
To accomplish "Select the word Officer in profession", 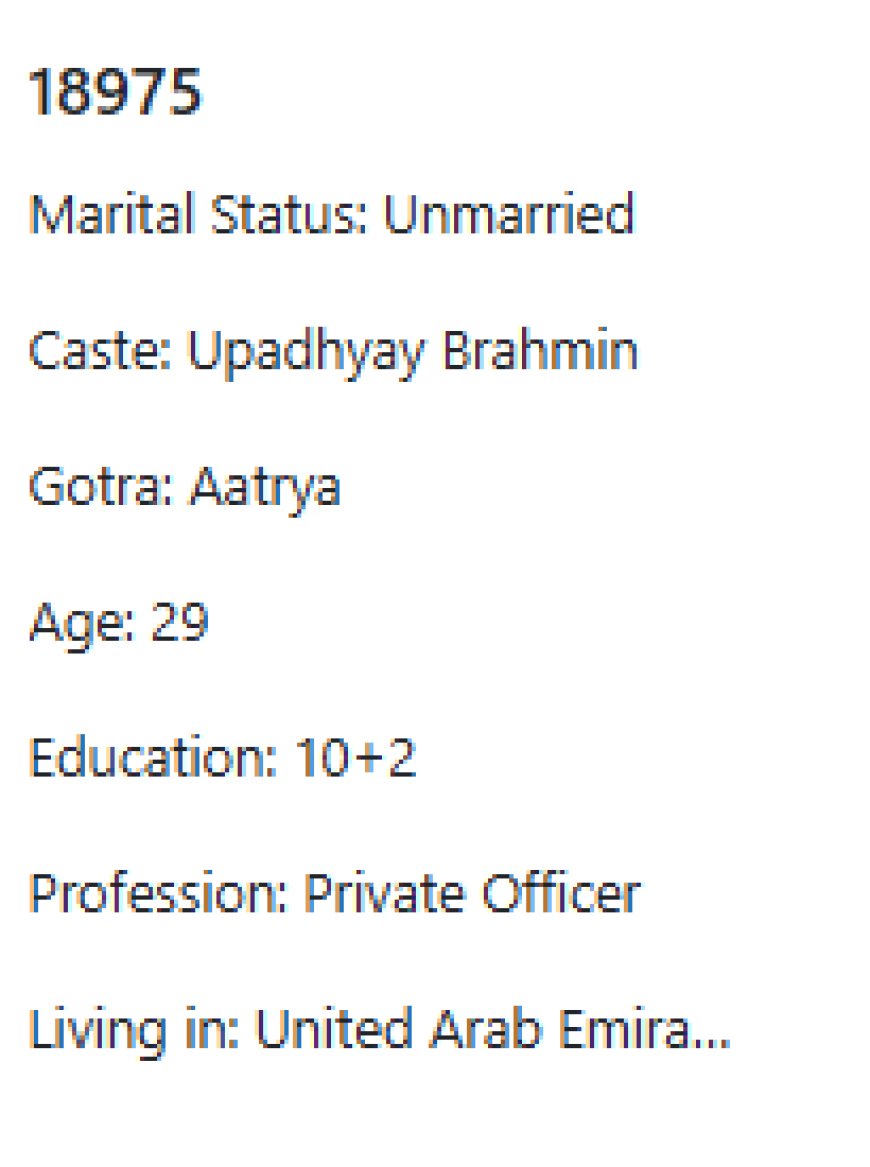I will tap(561, 893).
